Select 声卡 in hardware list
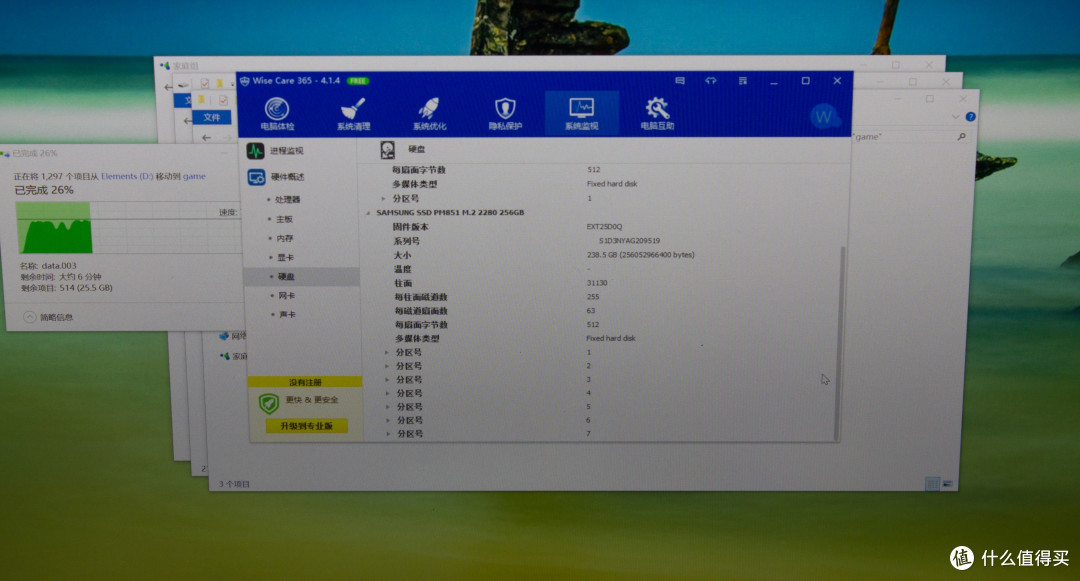The image size is (1080, 581). click(287, 315)
